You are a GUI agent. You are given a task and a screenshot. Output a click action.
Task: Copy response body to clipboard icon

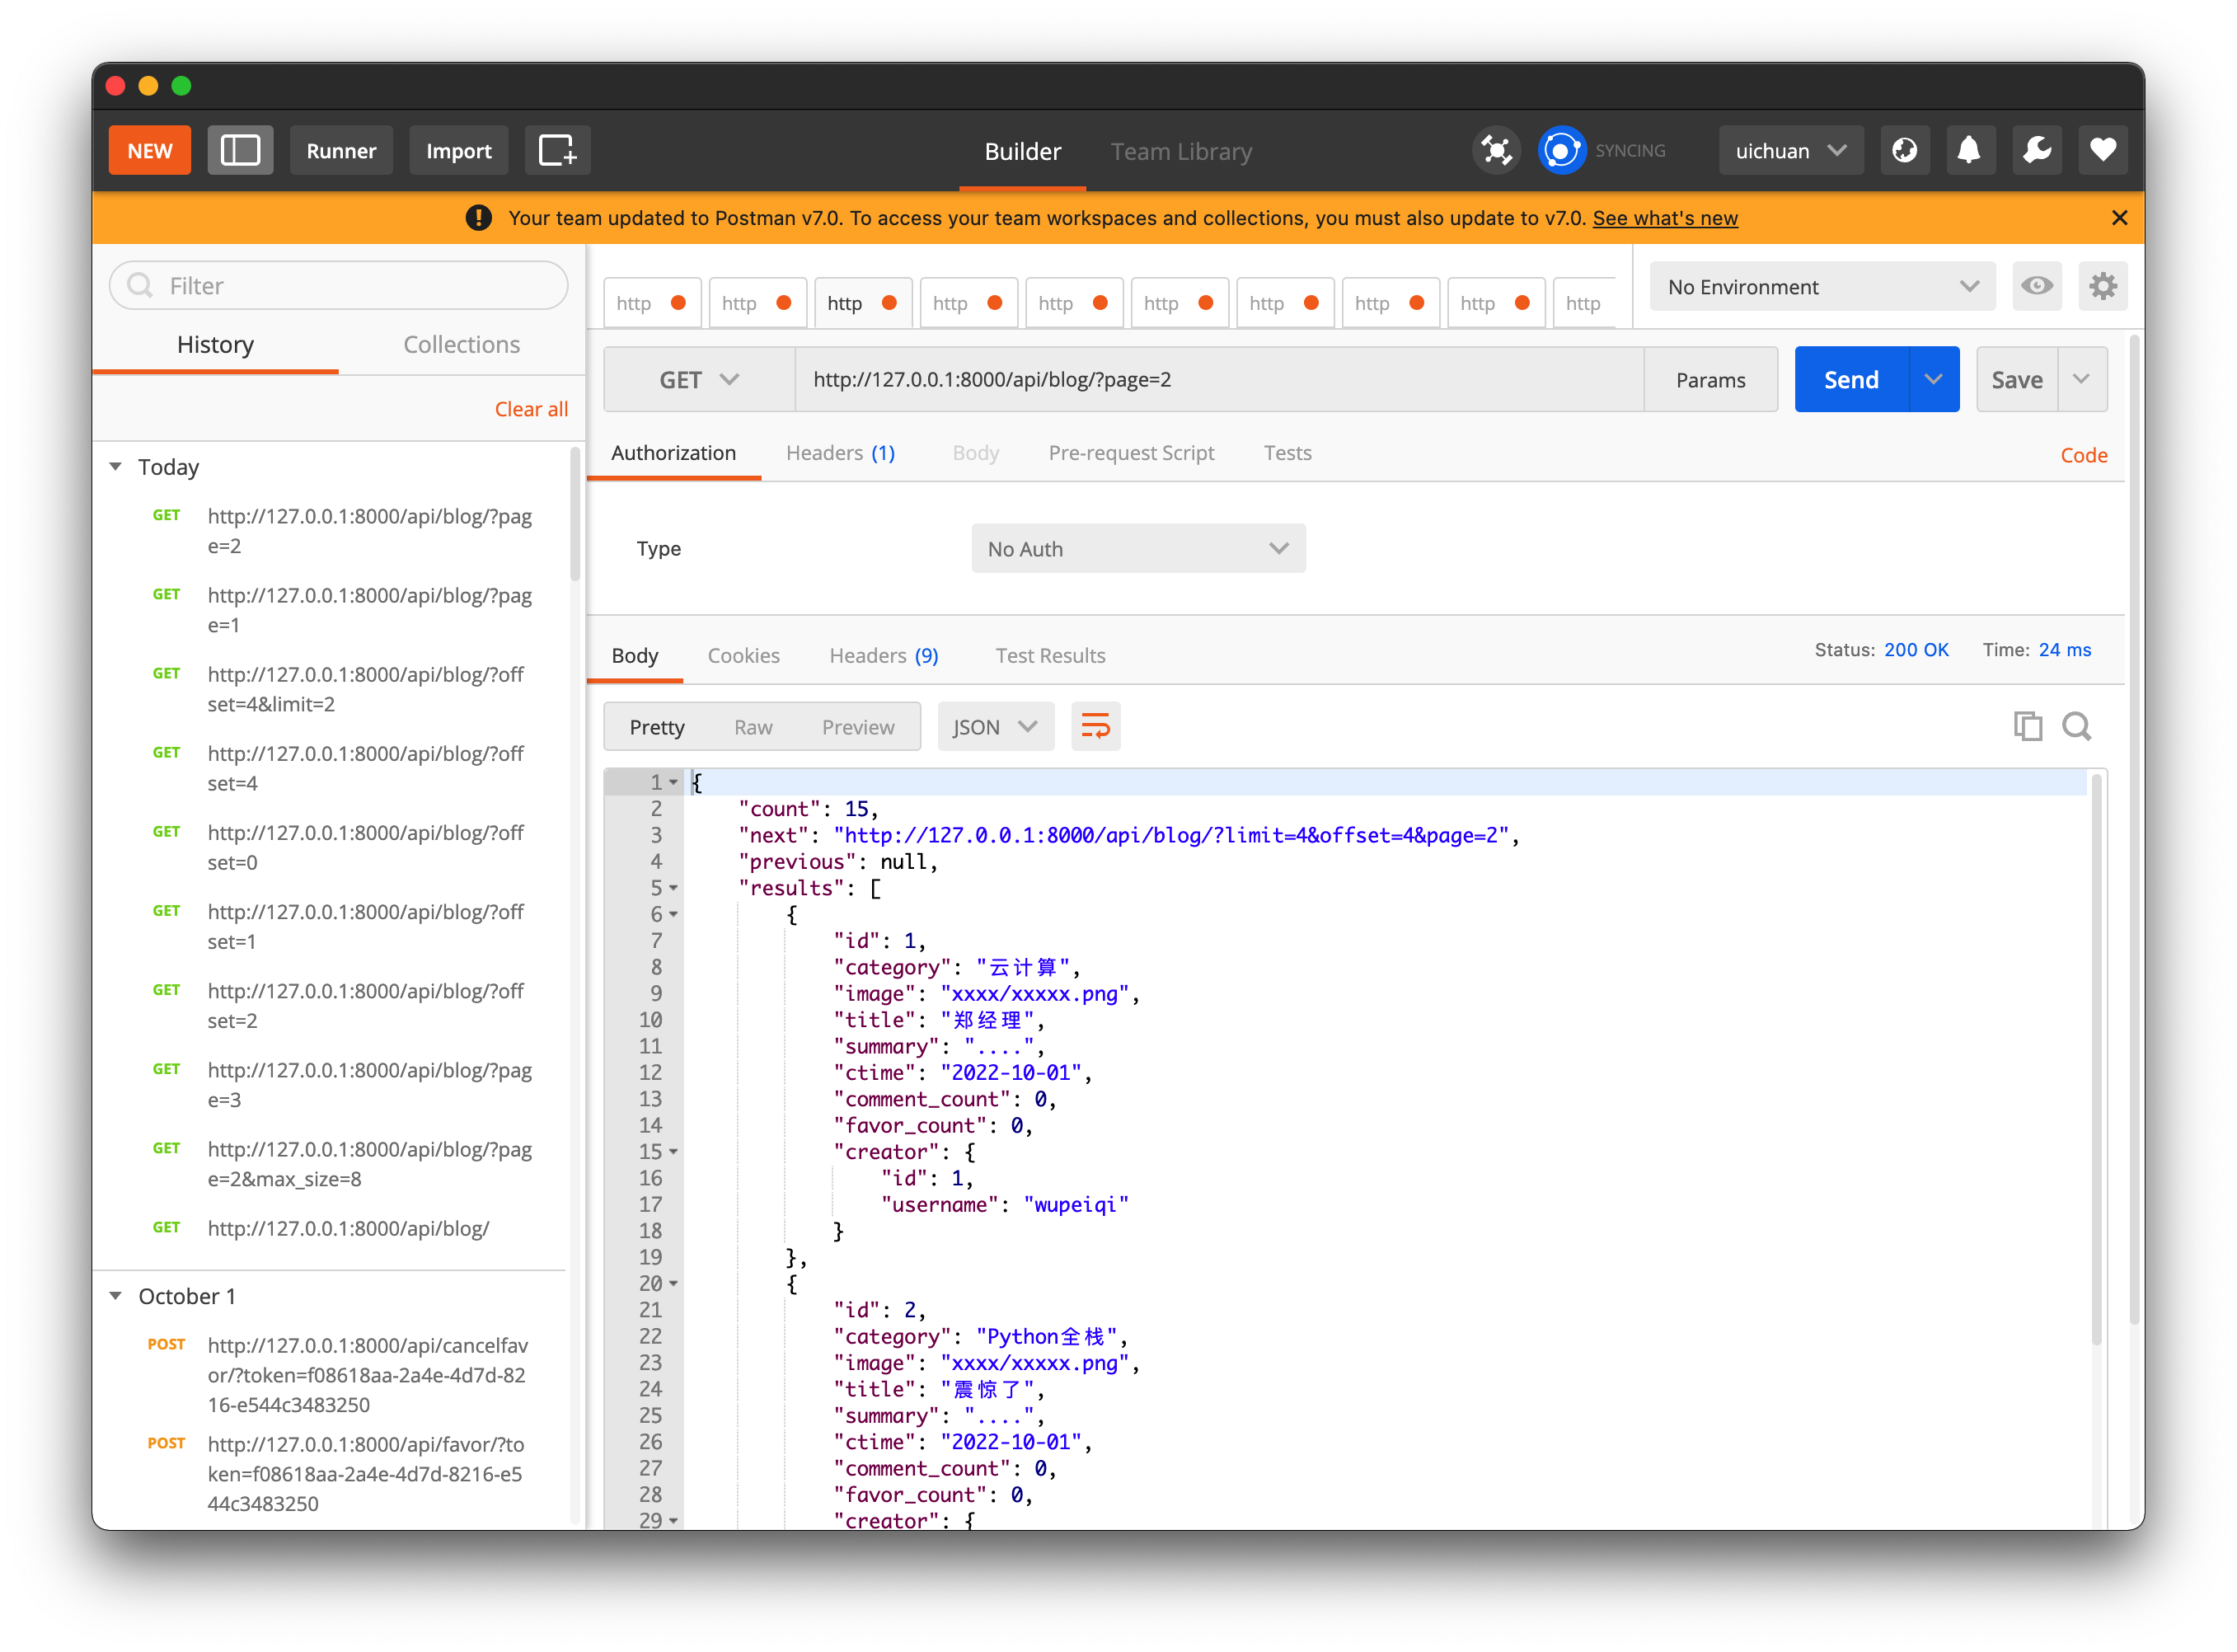tap(2027, 726)
